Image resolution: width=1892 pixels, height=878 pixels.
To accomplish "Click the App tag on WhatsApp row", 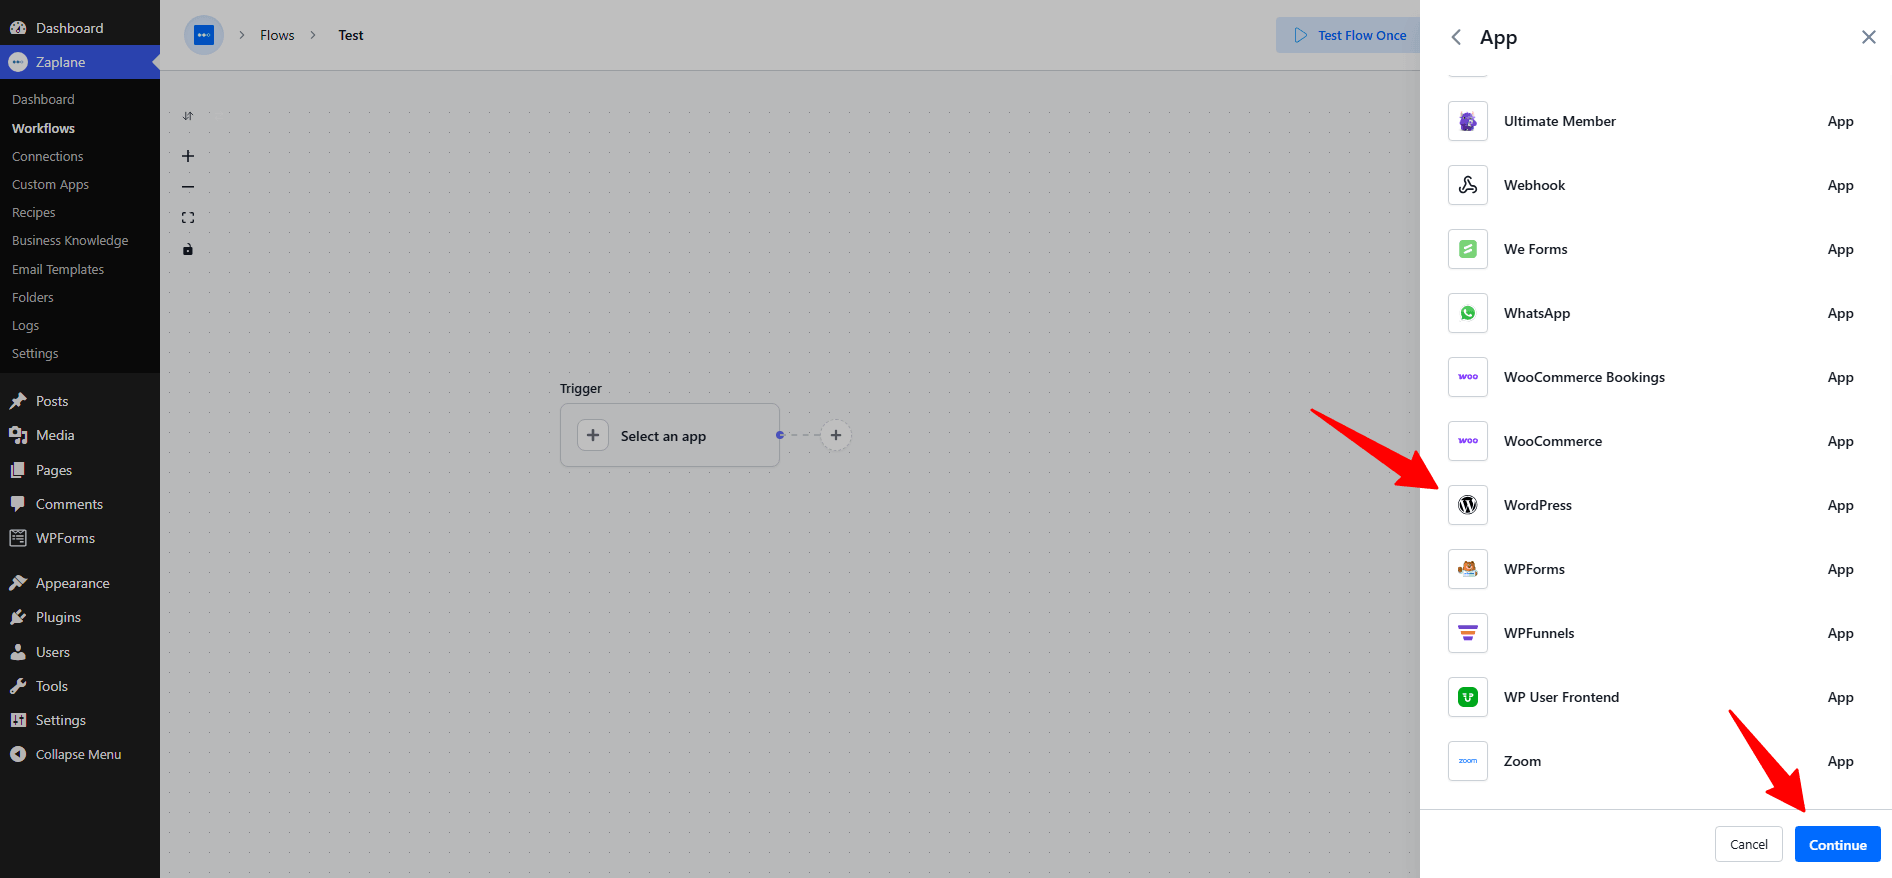I will (x=1841, y=313).
